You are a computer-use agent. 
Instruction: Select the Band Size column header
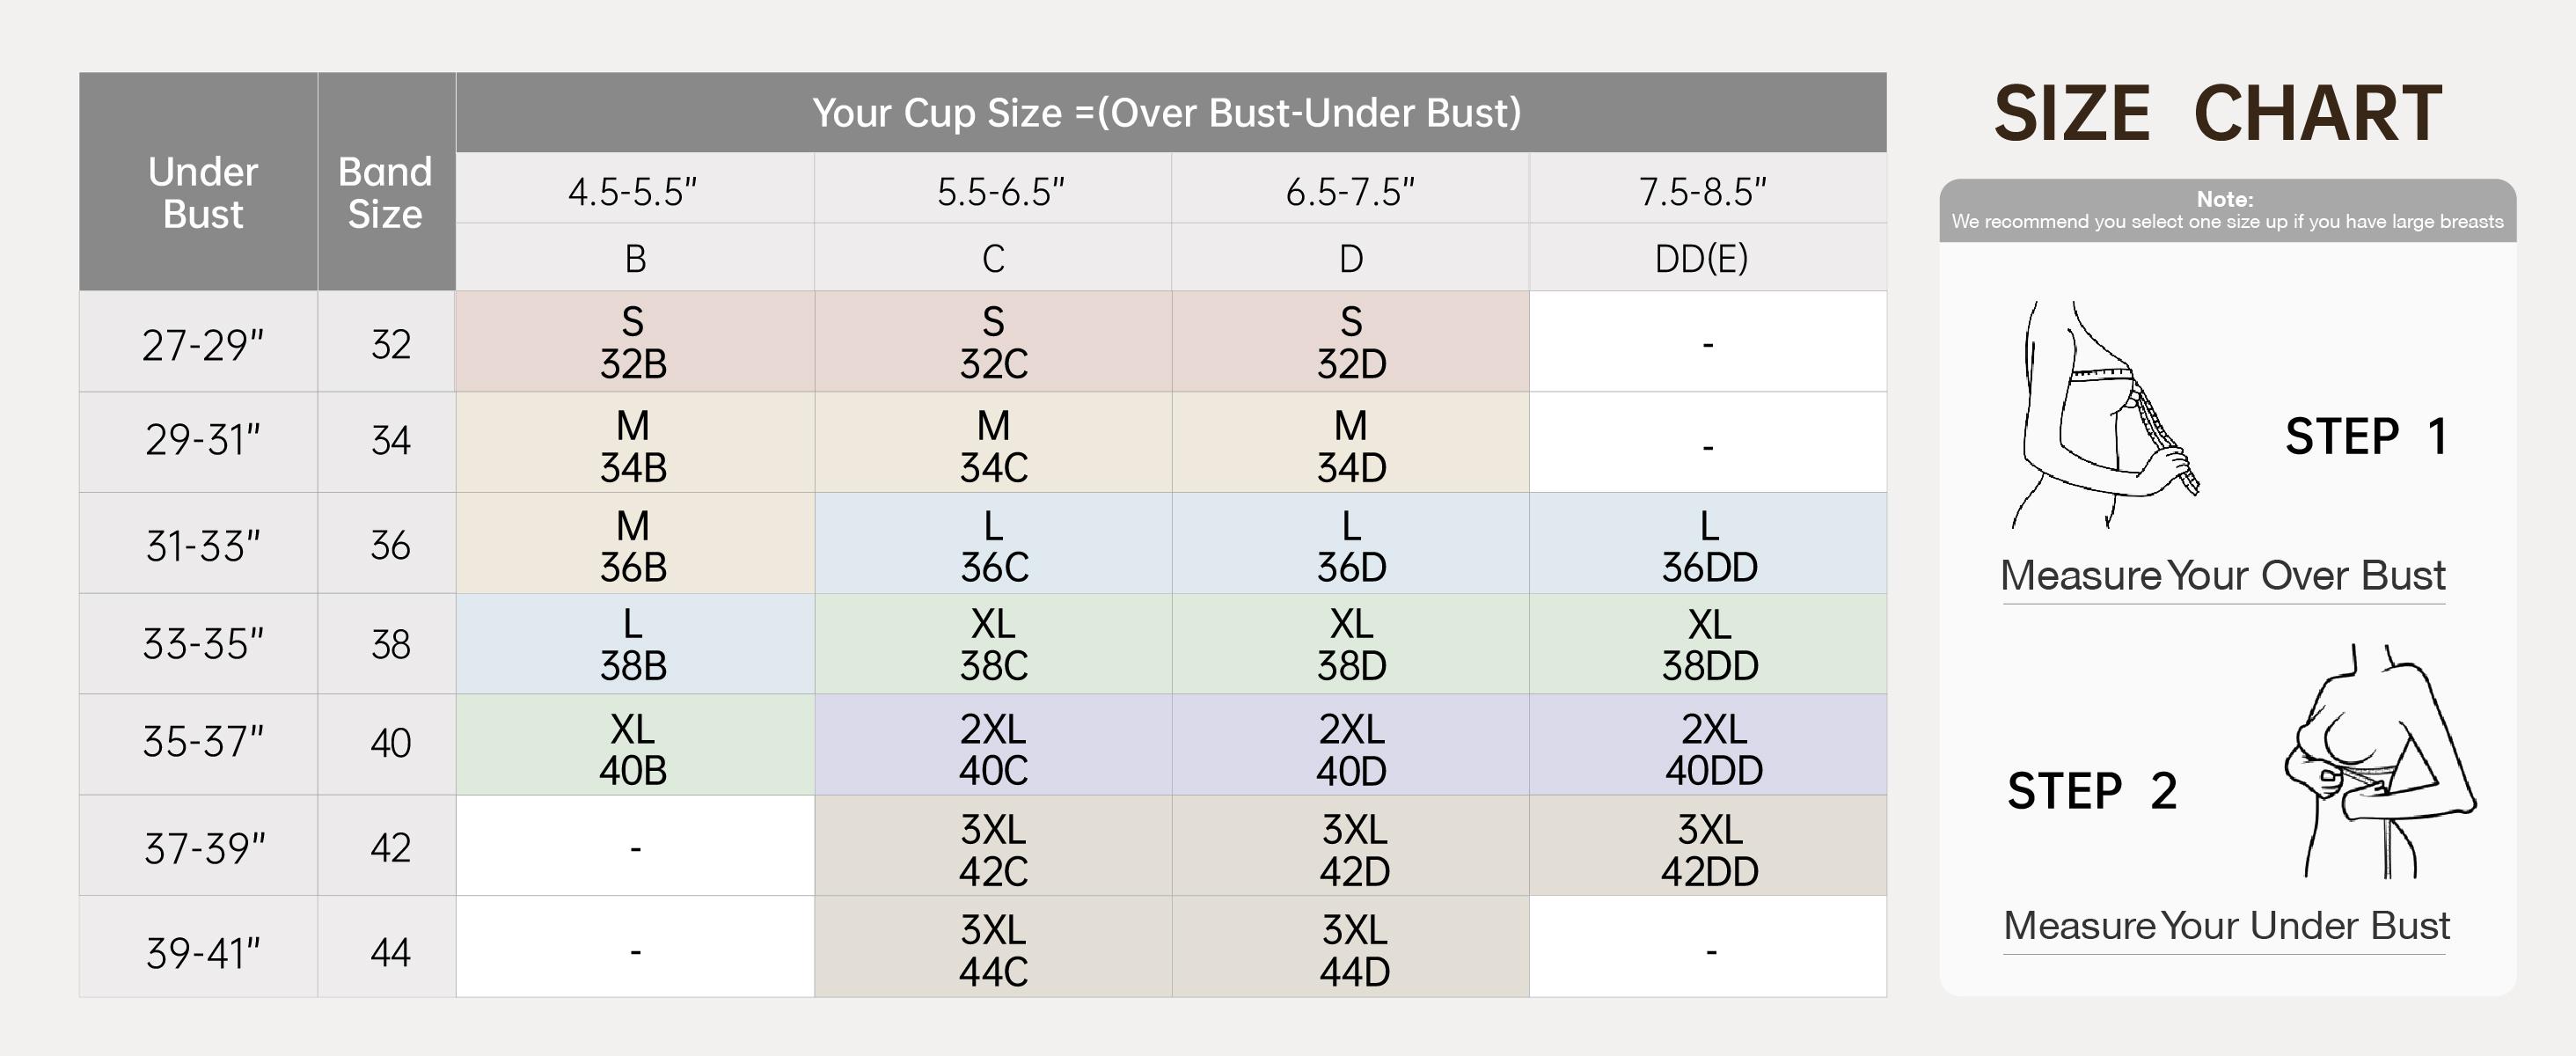tap(385, 193)
